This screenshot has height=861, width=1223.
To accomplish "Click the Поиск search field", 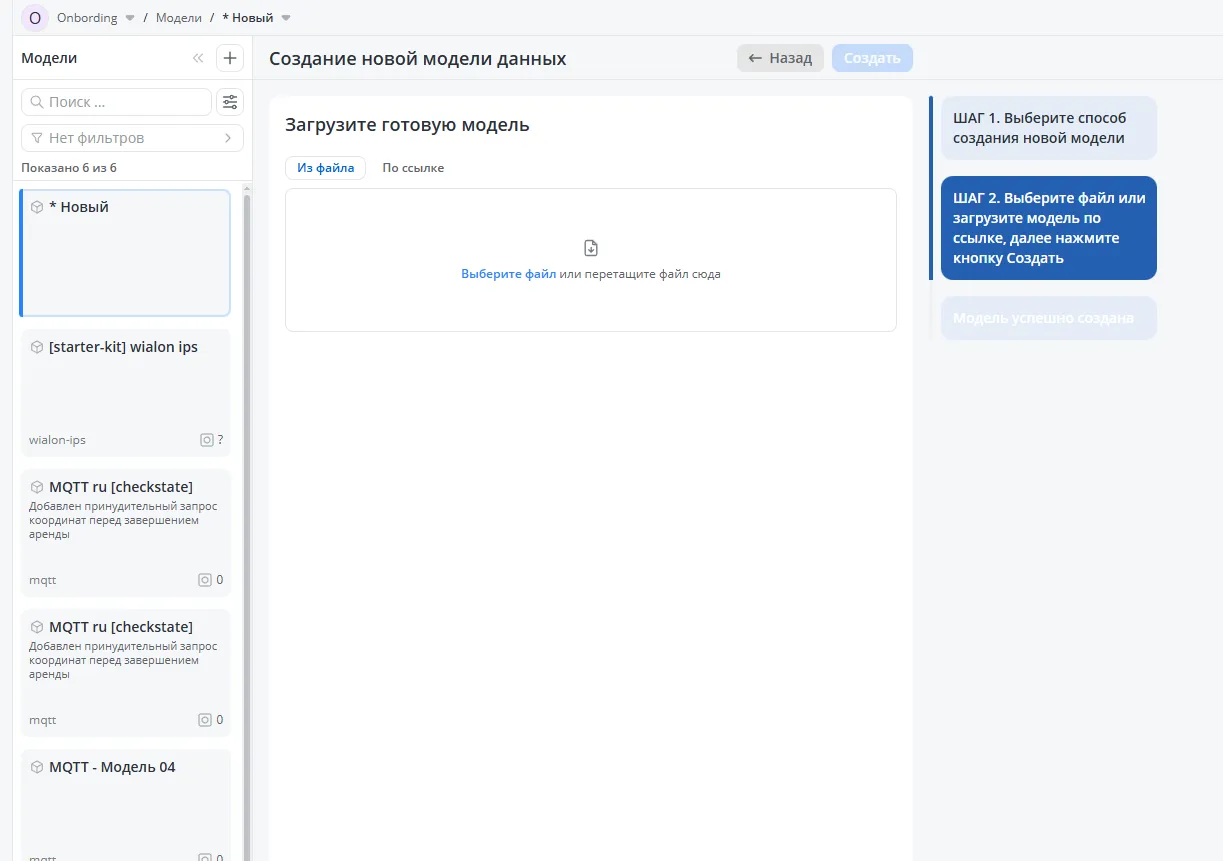I will click(117, 102).
